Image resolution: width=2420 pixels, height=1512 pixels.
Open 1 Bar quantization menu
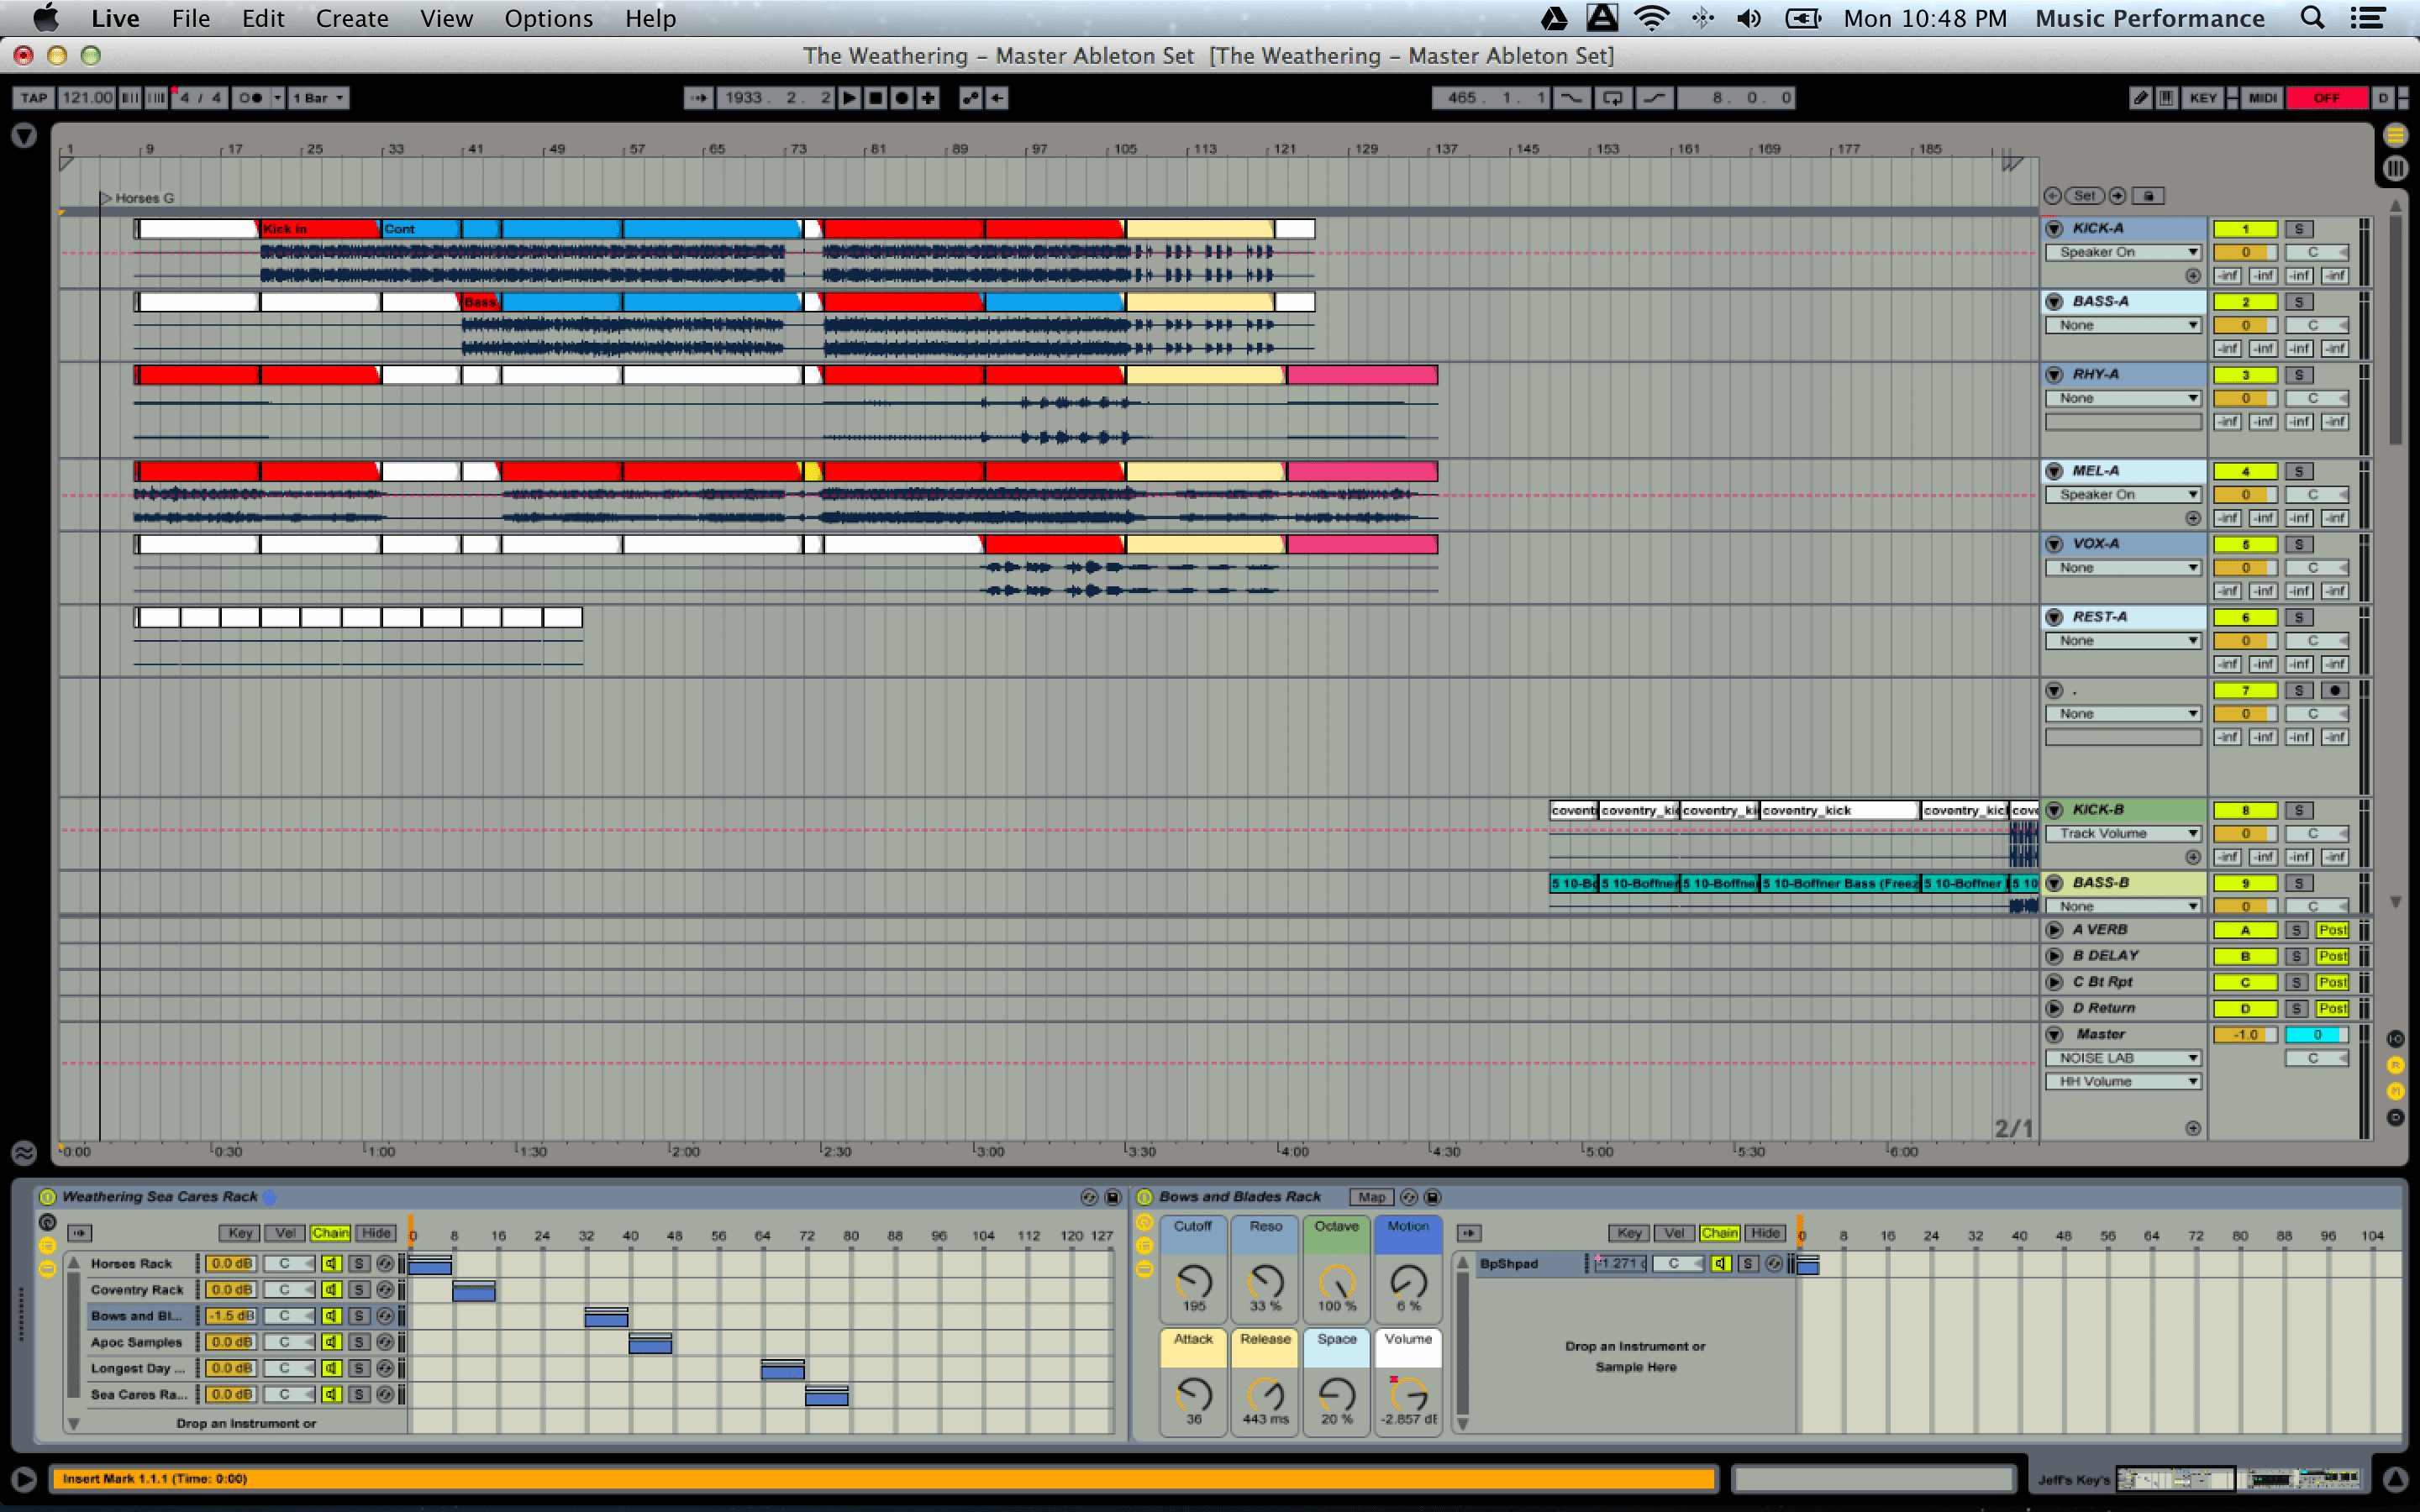pyautogui.click(x=319, y=97)
